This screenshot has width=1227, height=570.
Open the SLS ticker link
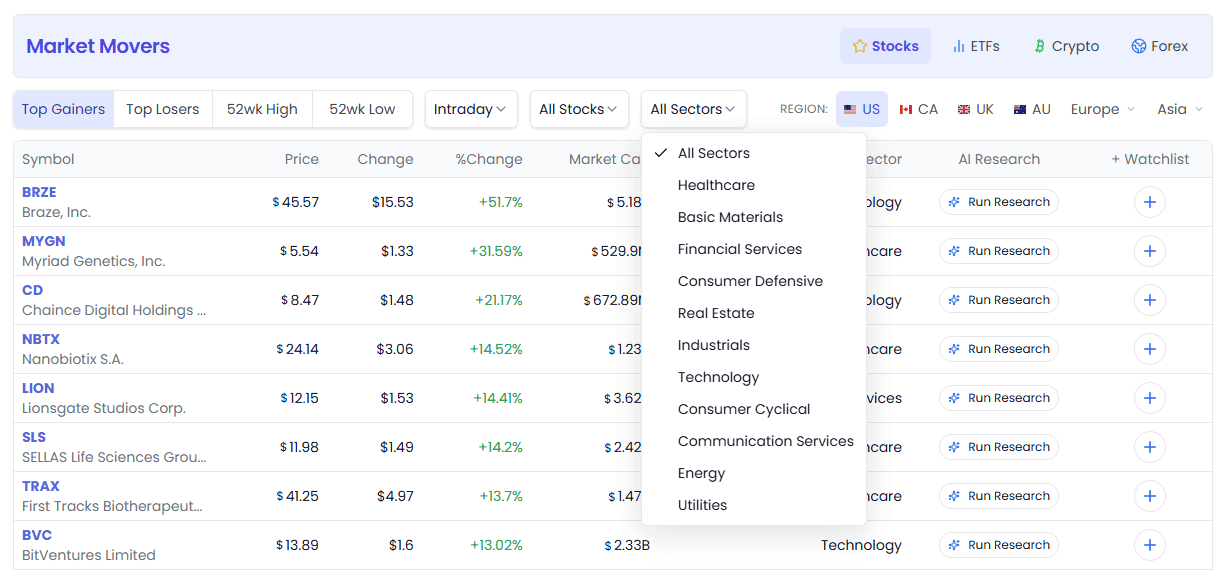coord(34,437)
